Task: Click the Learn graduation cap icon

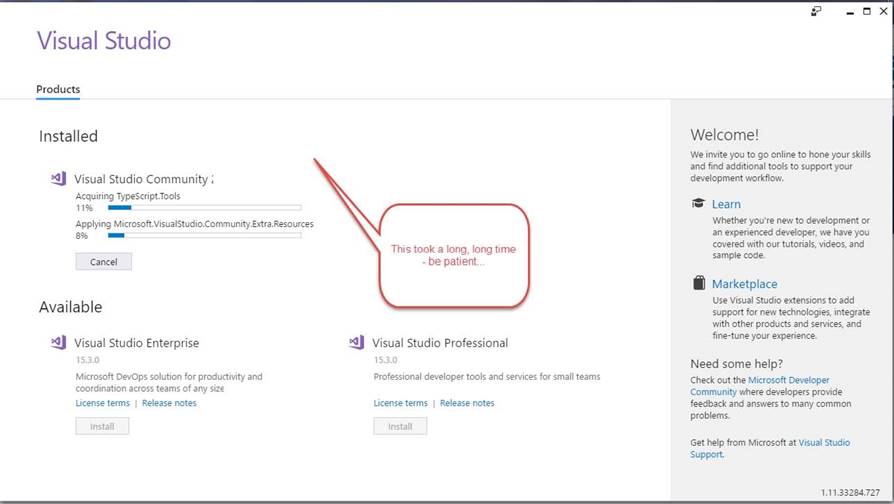Action: click(698, 203)
